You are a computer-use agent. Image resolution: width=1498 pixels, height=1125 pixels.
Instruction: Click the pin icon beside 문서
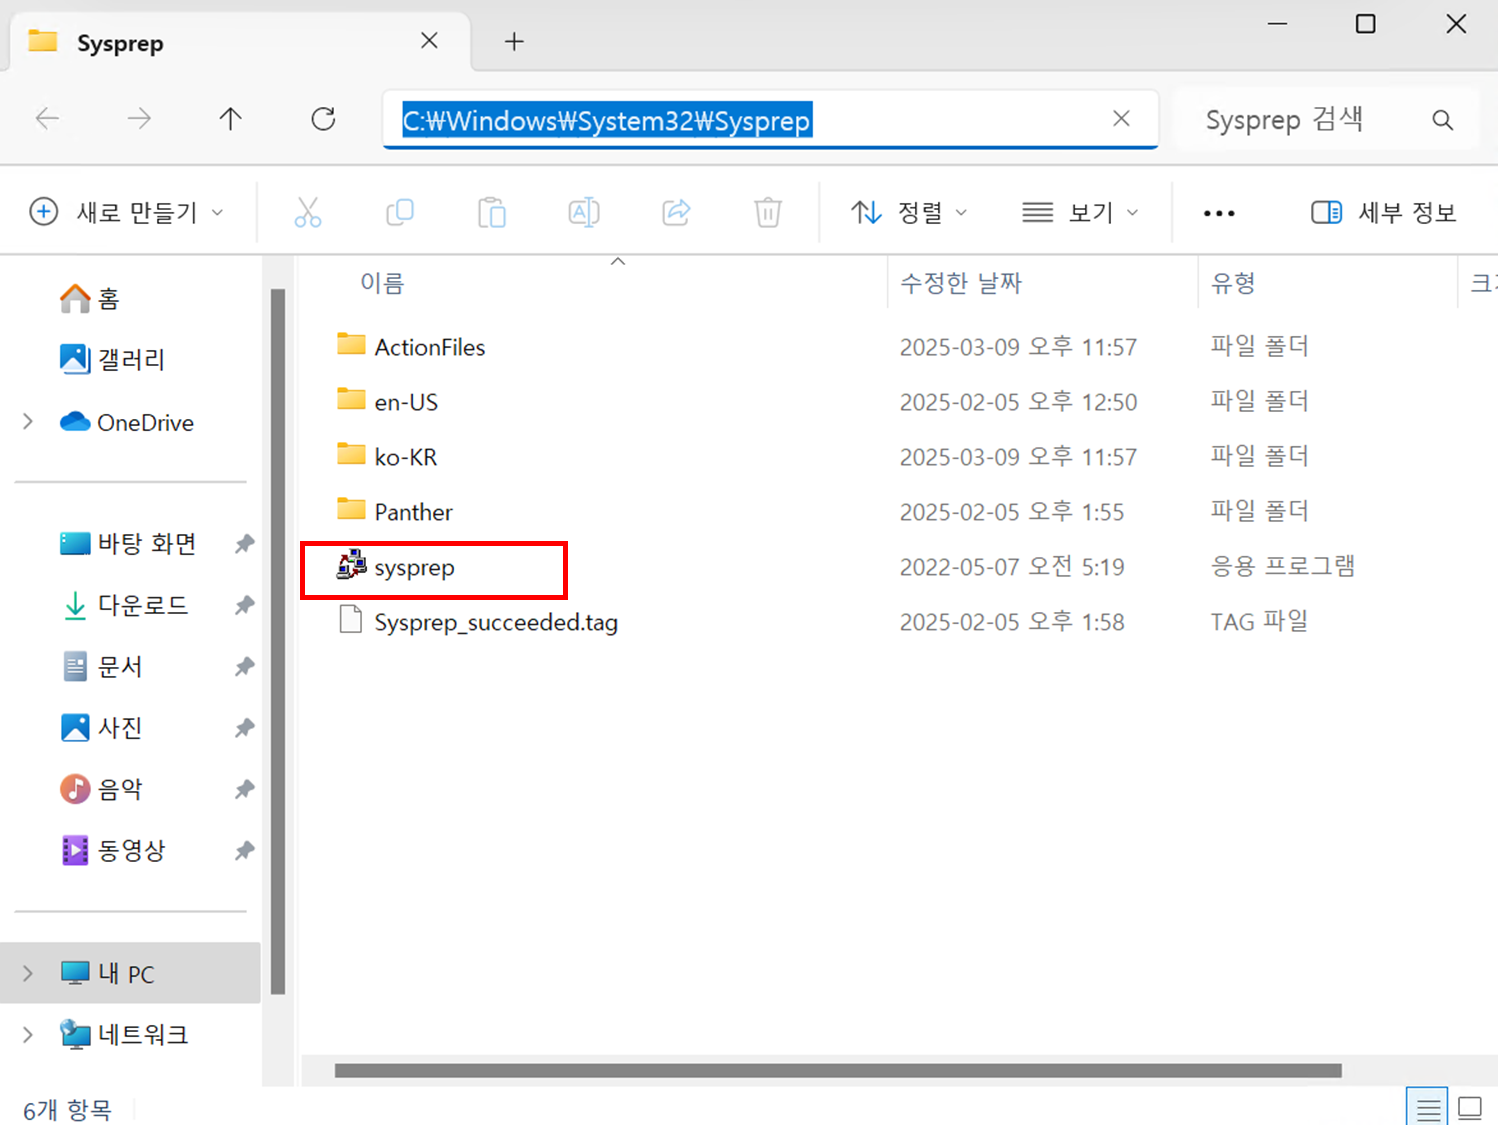pos(244,667)
